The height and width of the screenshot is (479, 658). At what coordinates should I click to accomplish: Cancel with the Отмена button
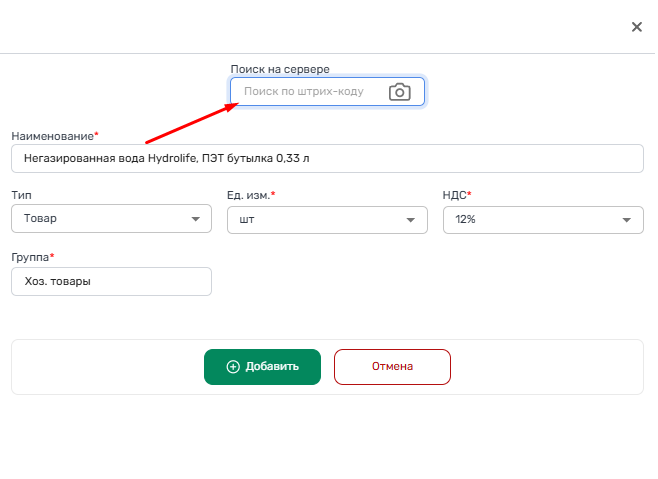point(392,367)
